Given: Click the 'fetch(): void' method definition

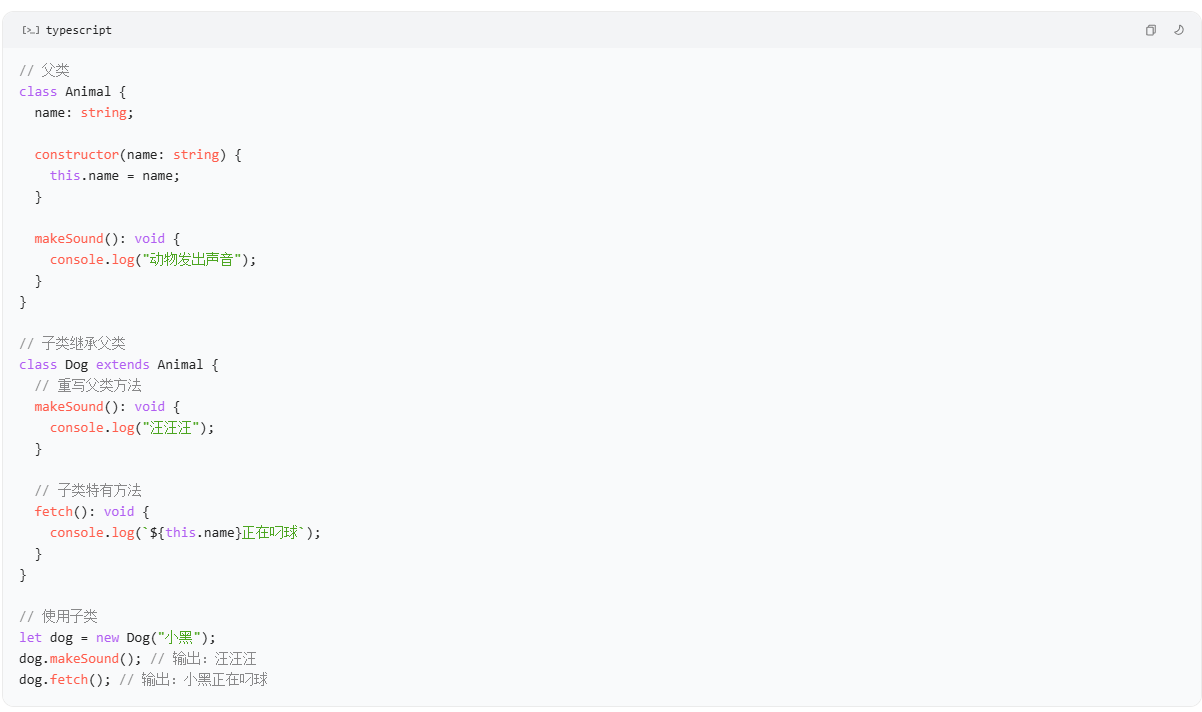Looking at the screenshot, I should (84, 511).
